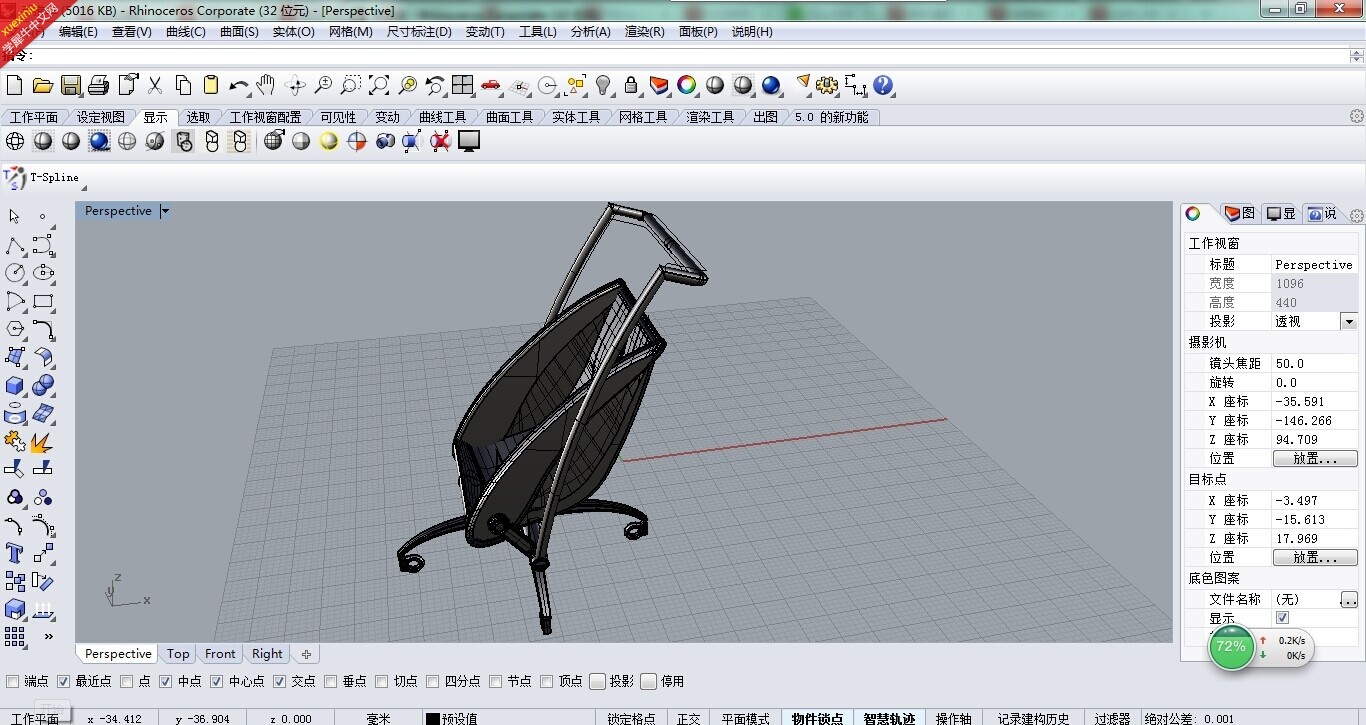
Task: Click the Undo arrow icon
Action: tap(238, 85)
